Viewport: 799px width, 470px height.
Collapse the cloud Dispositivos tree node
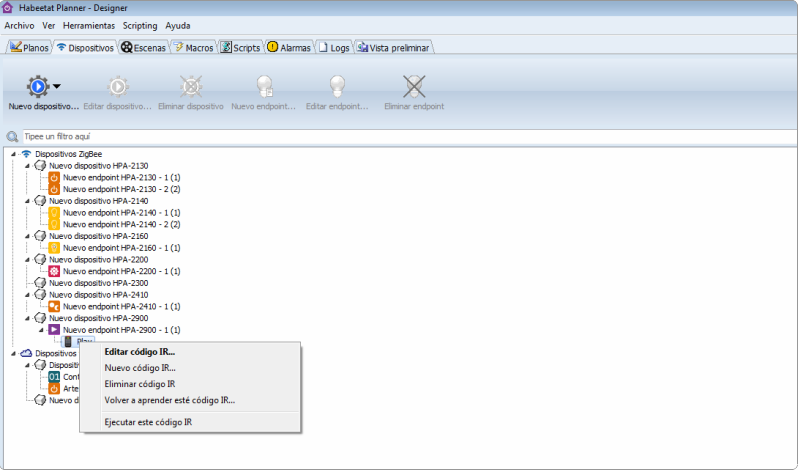point(14,353)
